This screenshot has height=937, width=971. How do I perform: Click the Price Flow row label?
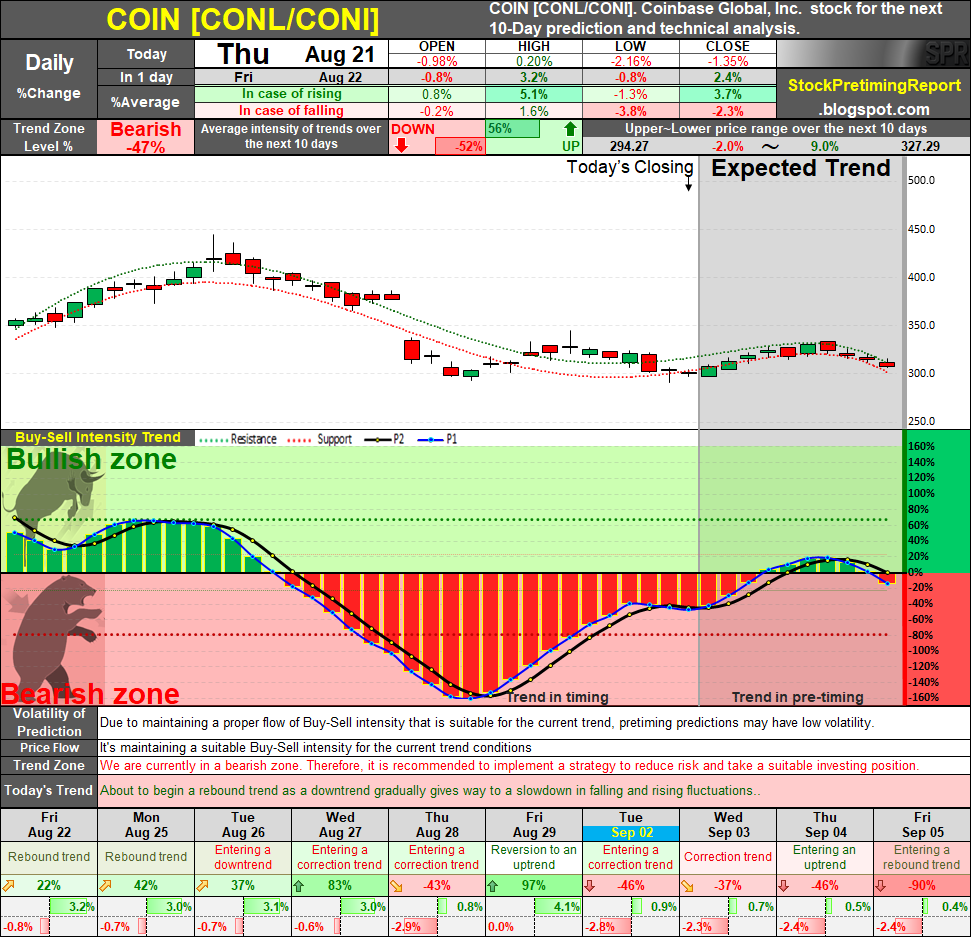[49, 747]
